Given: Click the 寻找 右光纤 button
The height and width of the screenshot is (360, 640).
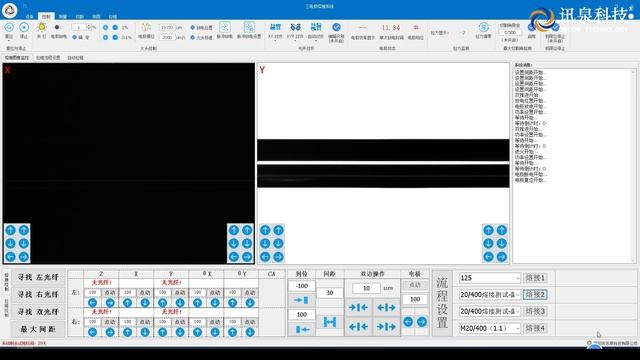Looking at the screenshot, I should coord(38,294).
